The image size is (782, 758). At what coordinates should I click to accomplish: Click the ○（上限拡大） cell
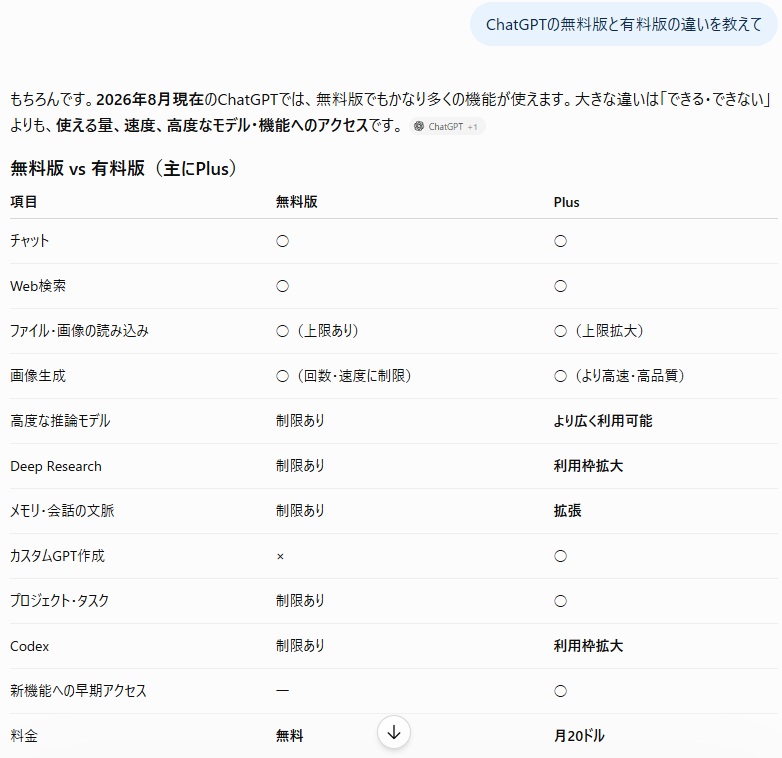599,331
